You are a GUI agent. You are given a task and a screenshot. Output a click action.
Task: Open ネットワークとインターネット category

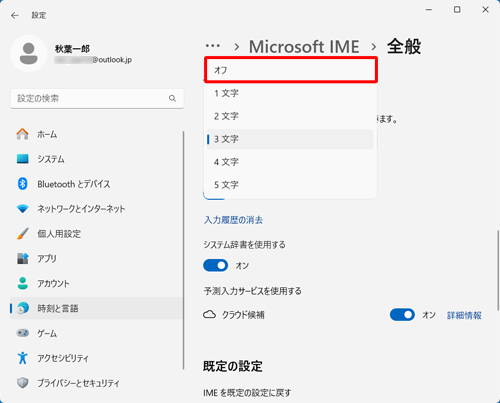[x=96, y=209]
